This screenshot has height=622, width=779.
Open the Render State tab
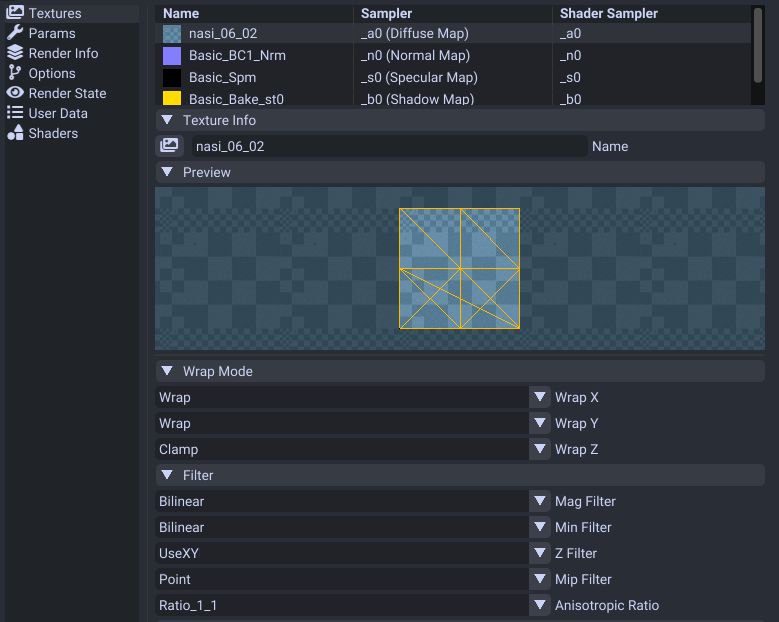[72, 93]
